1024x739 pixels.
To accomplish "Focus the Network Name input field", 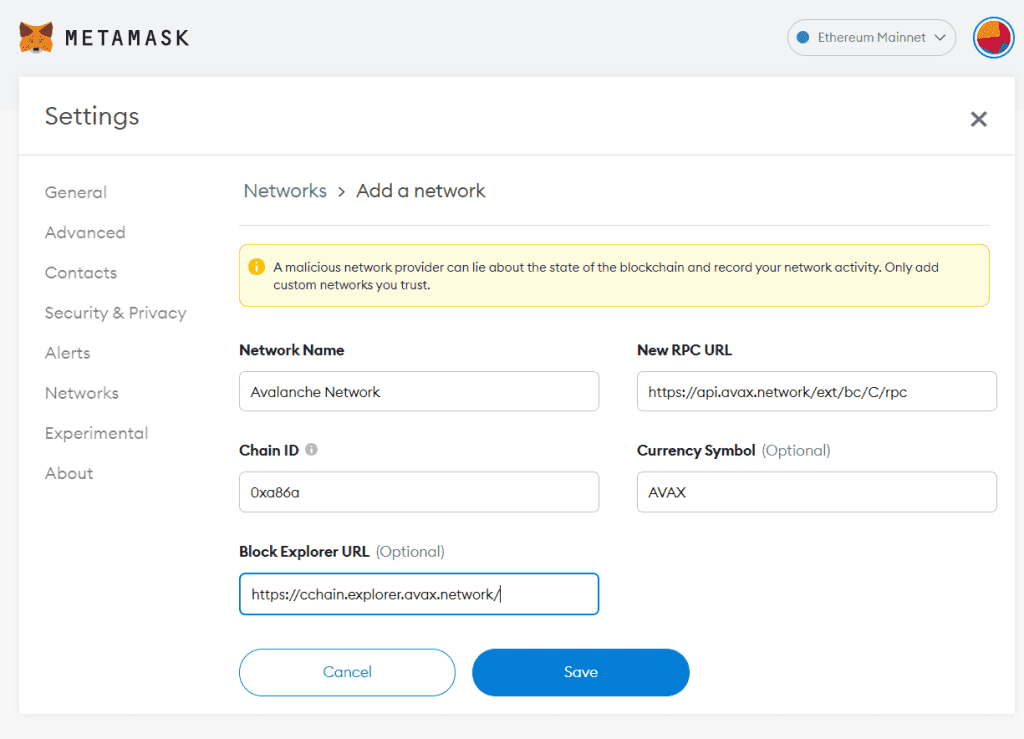I will coord(419,392).
